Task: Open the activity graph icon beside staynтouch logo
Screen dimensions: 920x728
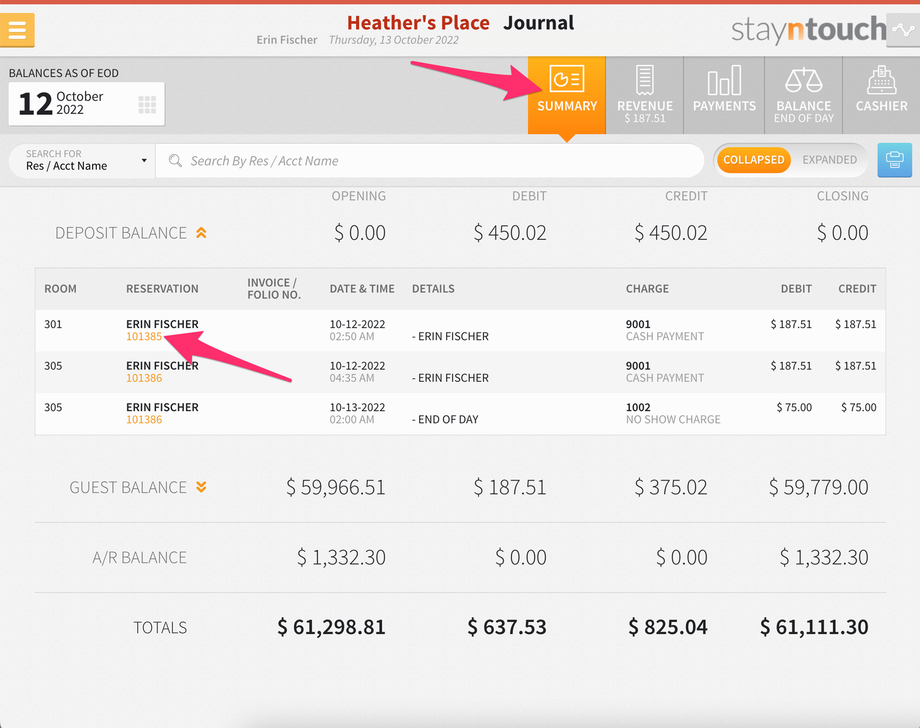Action: click(x=903, y=29)
